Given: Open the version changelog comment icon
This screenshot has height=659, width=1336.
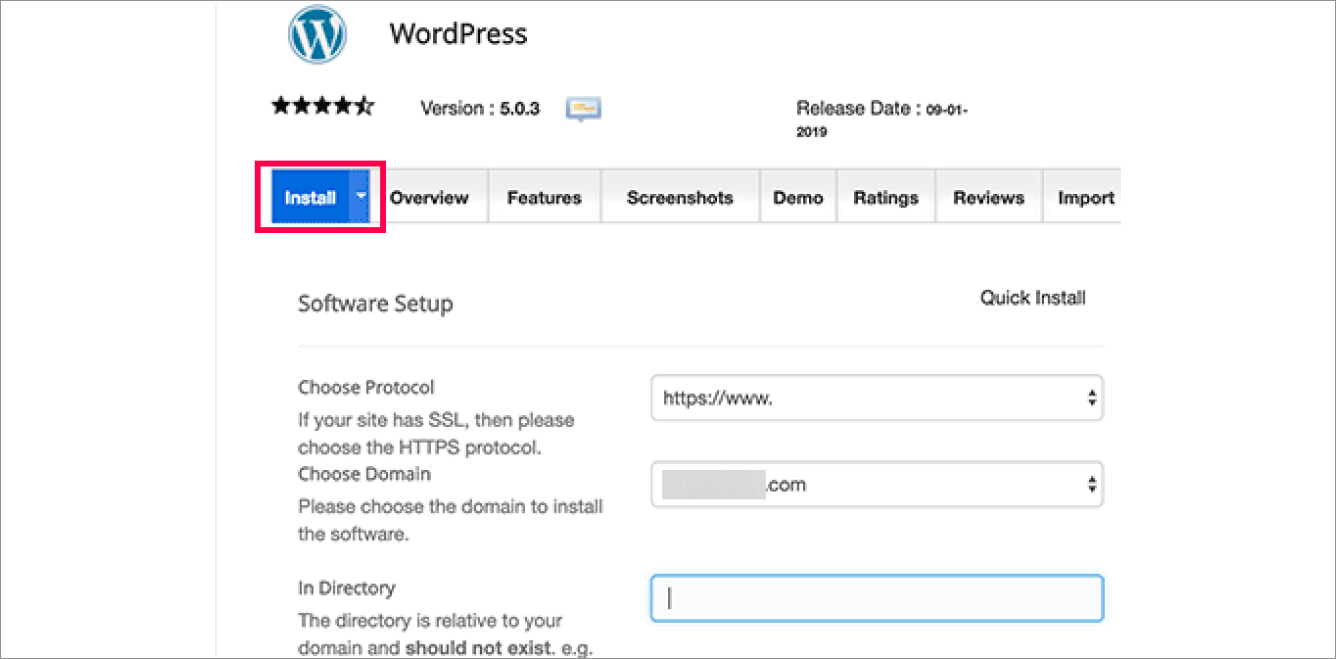Looking at the screenshot, I should tap(583, 109).
